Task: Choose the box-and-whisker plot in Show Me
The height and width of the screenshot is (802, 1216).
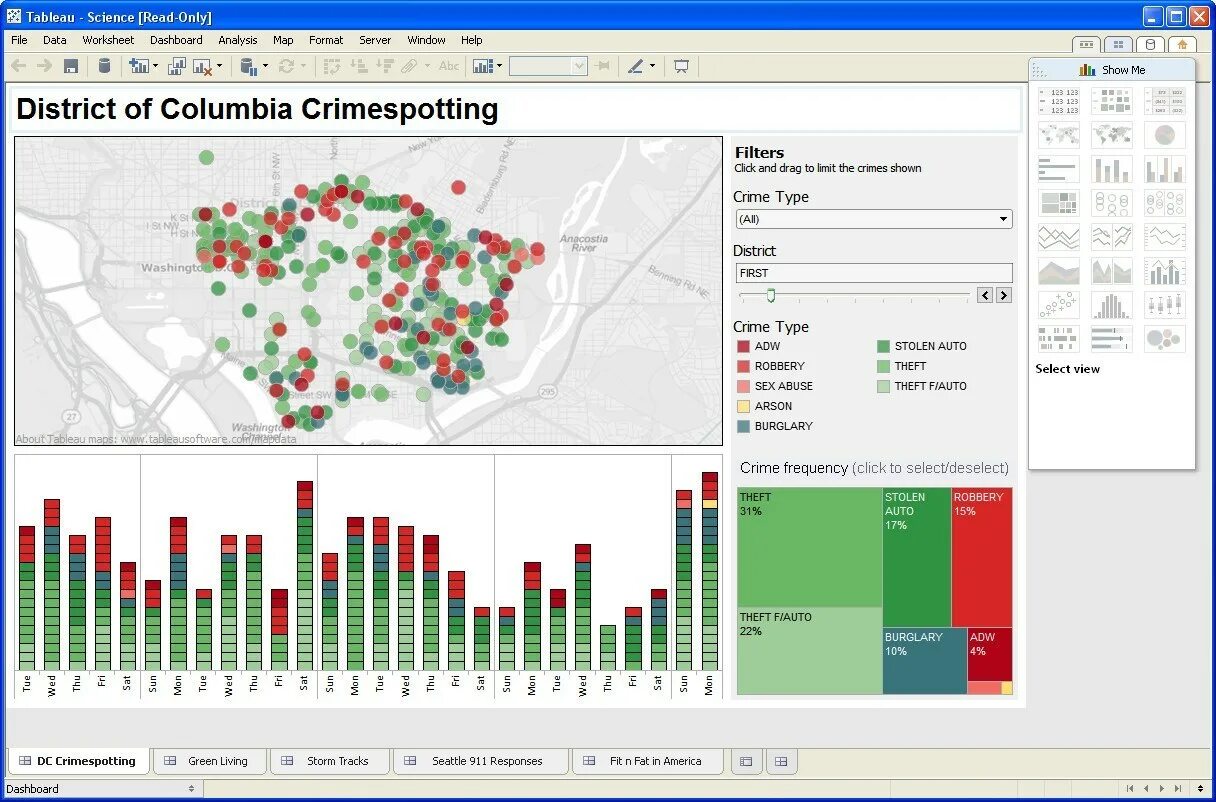Action: [1165, 304]
